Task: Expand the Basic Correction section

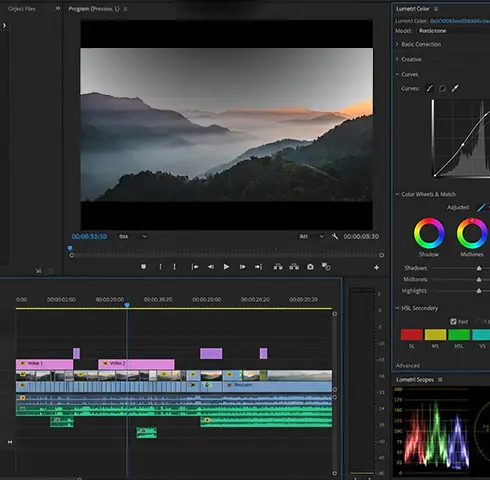Action: click(x=397, y=44)
